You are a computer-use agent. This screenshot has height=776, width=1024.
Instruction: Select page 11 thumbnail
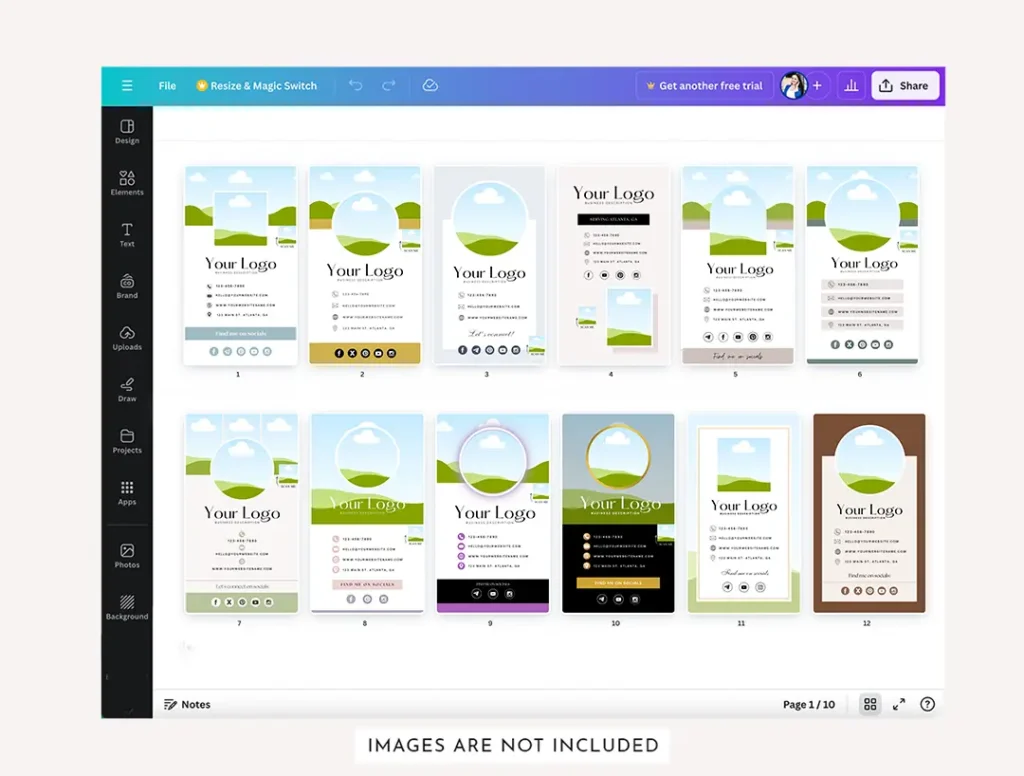(x=744, y=513)
